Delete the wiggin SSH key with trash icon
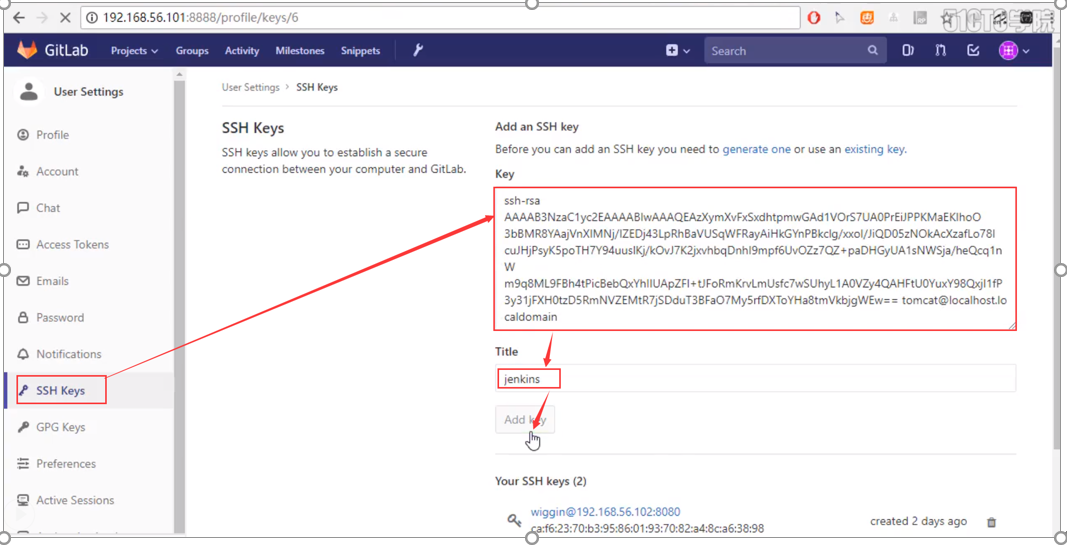 point(991,522)
